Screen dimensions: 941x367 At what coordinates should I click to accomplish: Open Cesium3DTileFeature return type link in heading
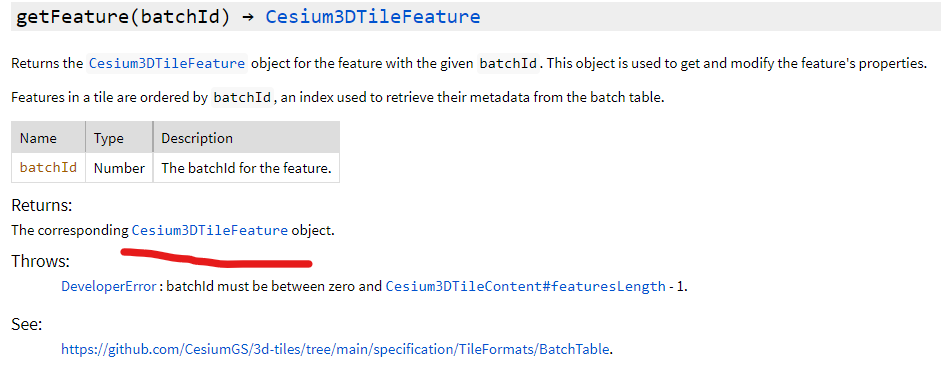click(x=372, y=16)
